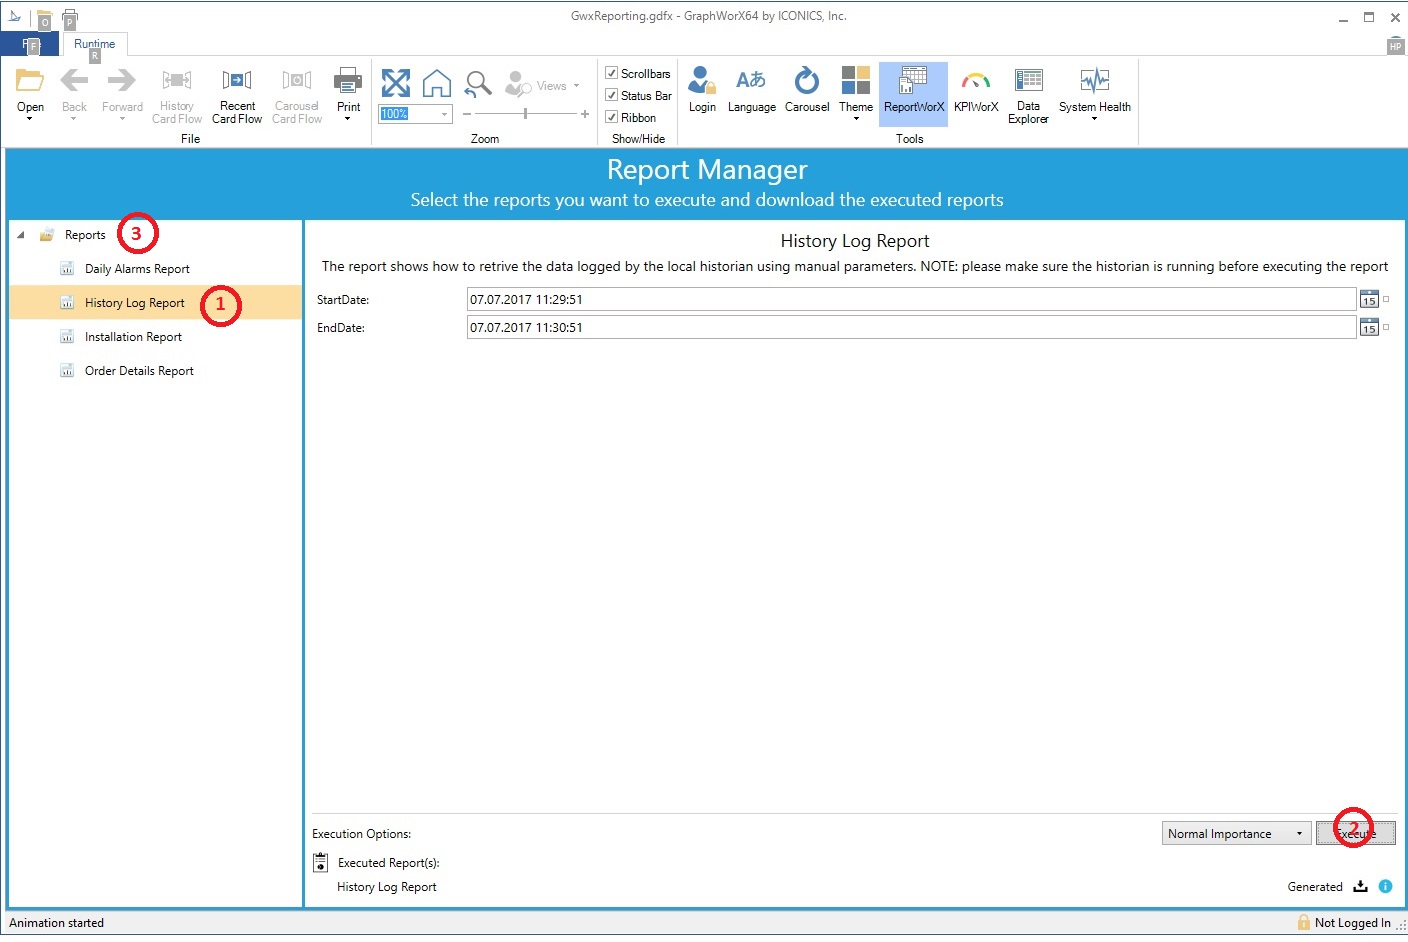Open a display with the Open folder icon
The image size is (1408, 942).
[30, 83]
